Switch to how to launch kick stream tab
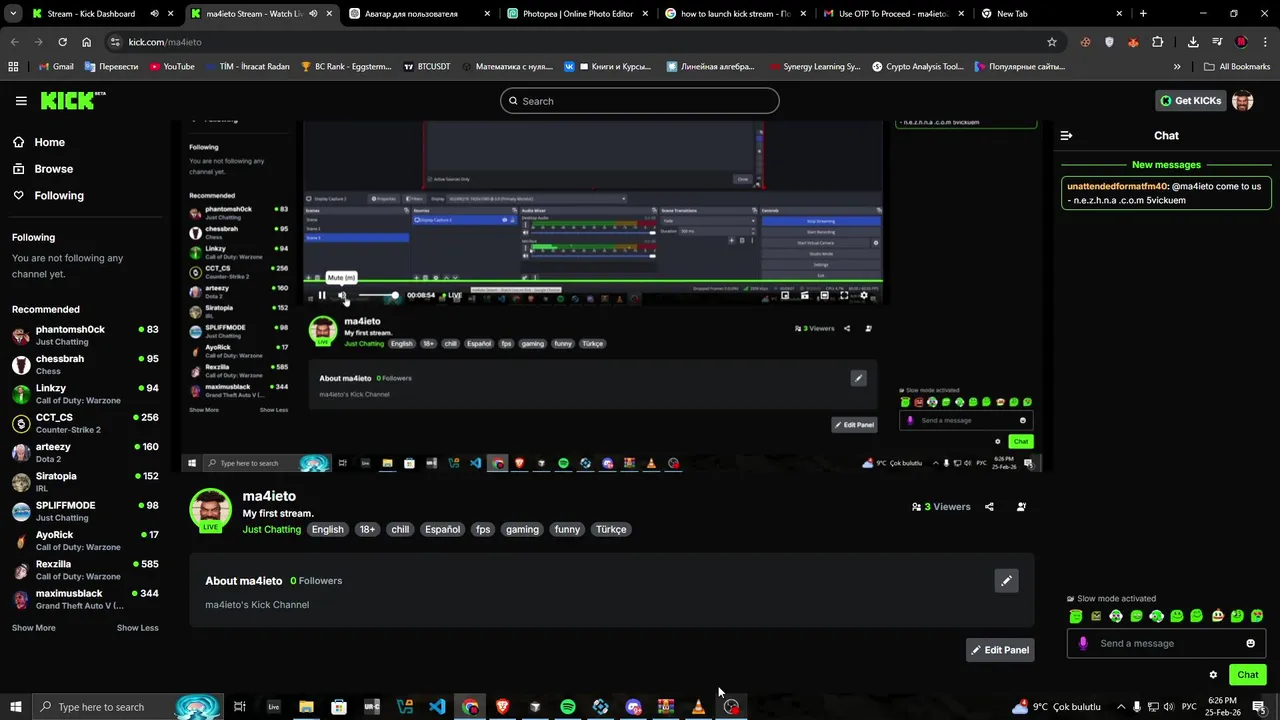Screen dimensions: 1280x720 [737, 14]
